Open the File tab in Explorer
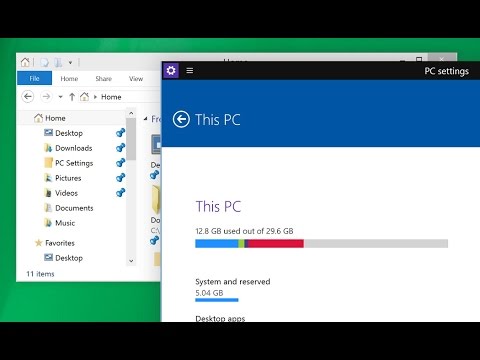The image size is (480, 360). pyautogui.click(x=34, y=78)
